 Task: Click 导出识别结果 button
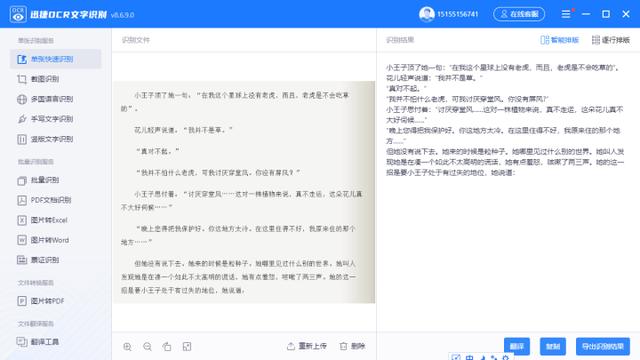tap(602, 347)
